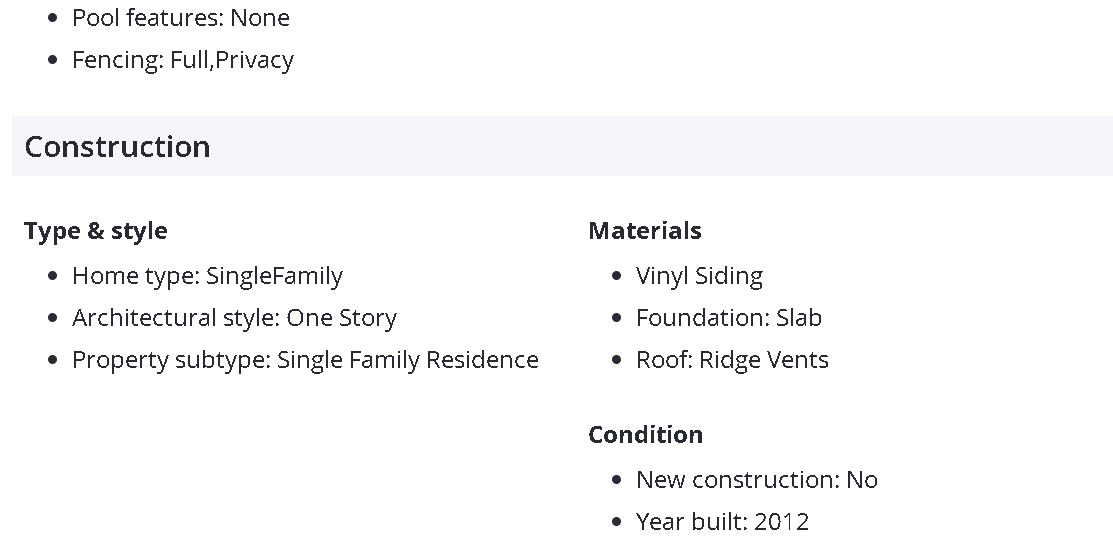The image size is (1113, 547).
Task: Select the "None" value for pool features
Action: click(x=260, y=18)
